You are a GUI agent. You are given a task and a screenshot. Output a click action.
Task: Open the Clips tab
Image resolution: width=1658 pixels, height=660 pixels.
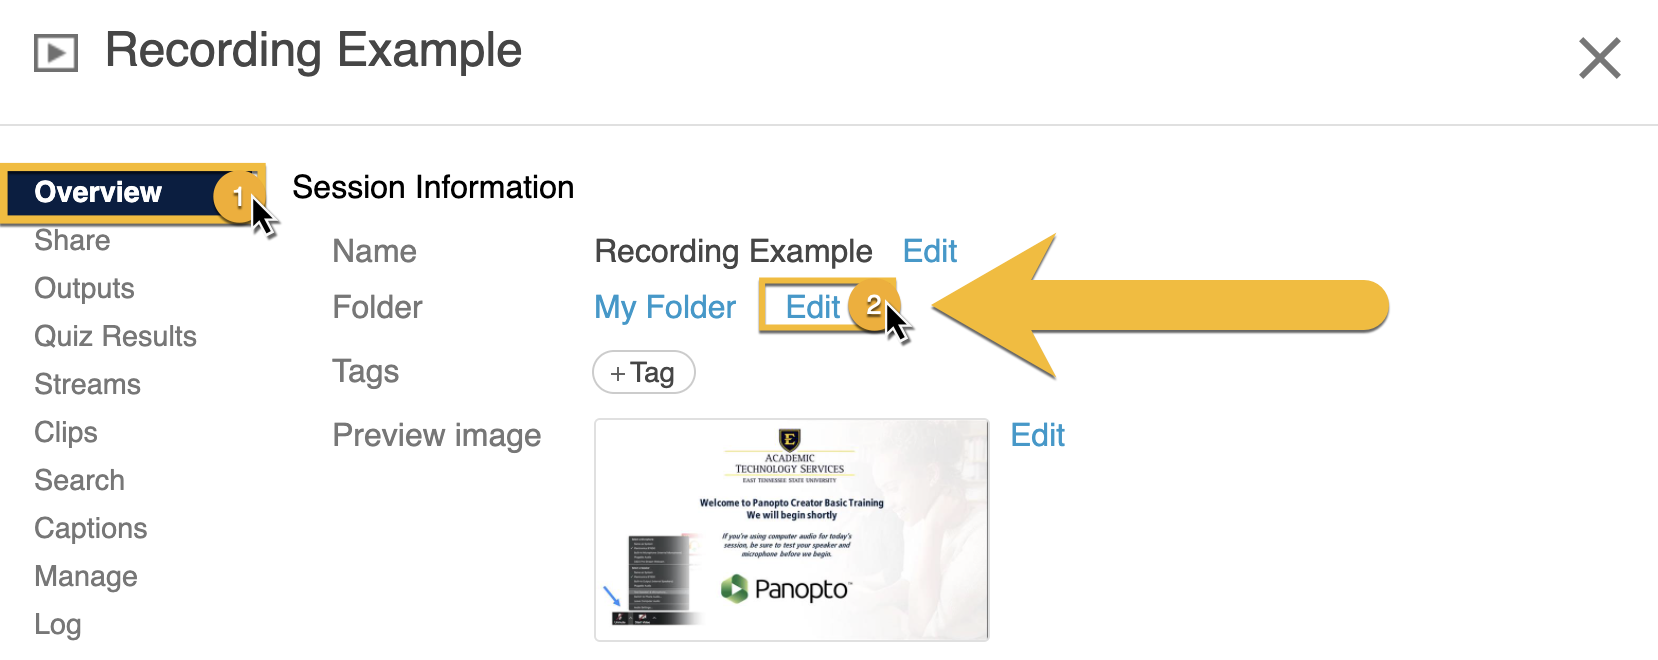click(66, 433)
